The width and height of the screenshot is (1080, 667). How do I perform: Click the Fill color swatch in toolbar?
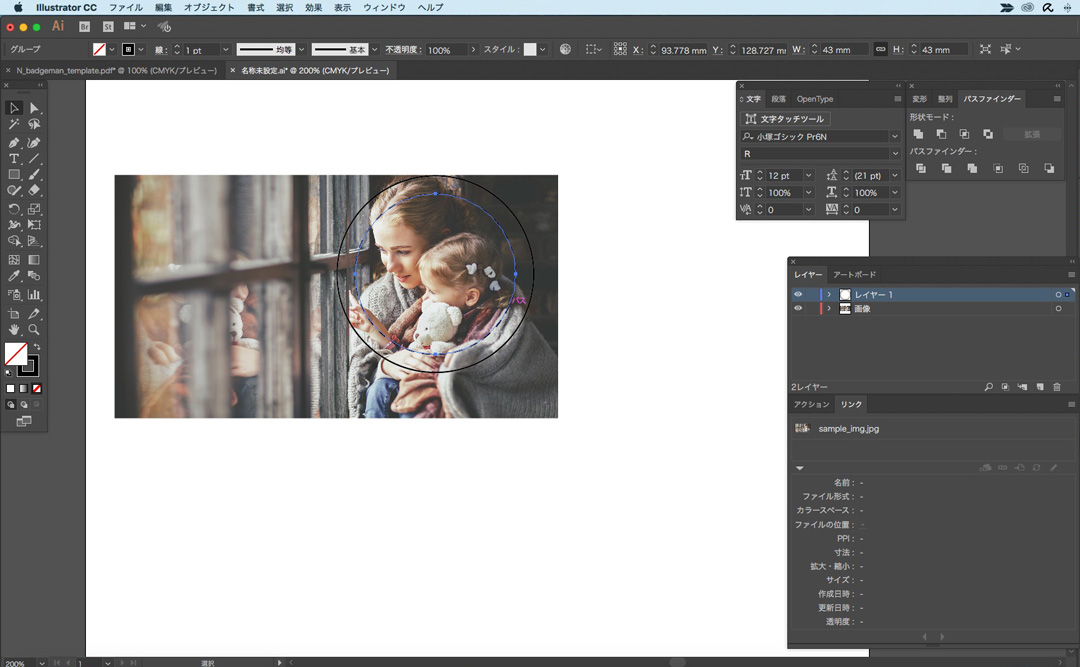click(16, 353)
